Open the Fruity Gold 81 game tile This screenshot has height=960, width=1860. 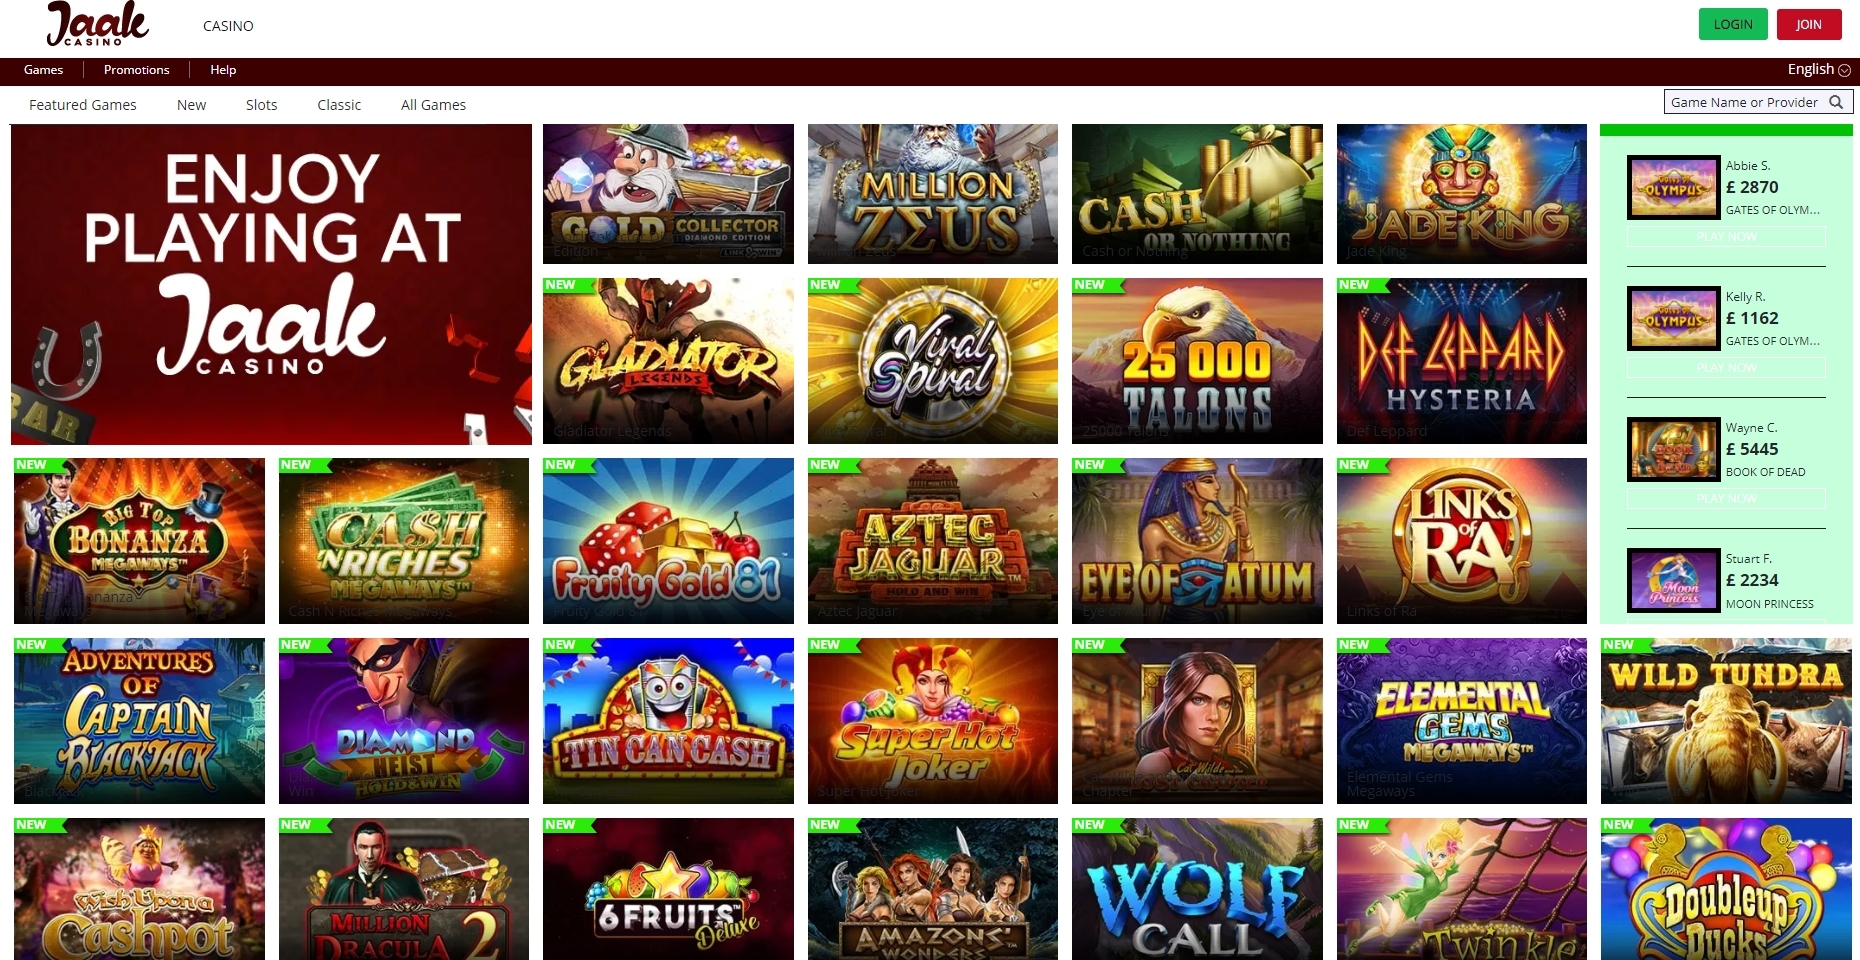tap(668, 541)
